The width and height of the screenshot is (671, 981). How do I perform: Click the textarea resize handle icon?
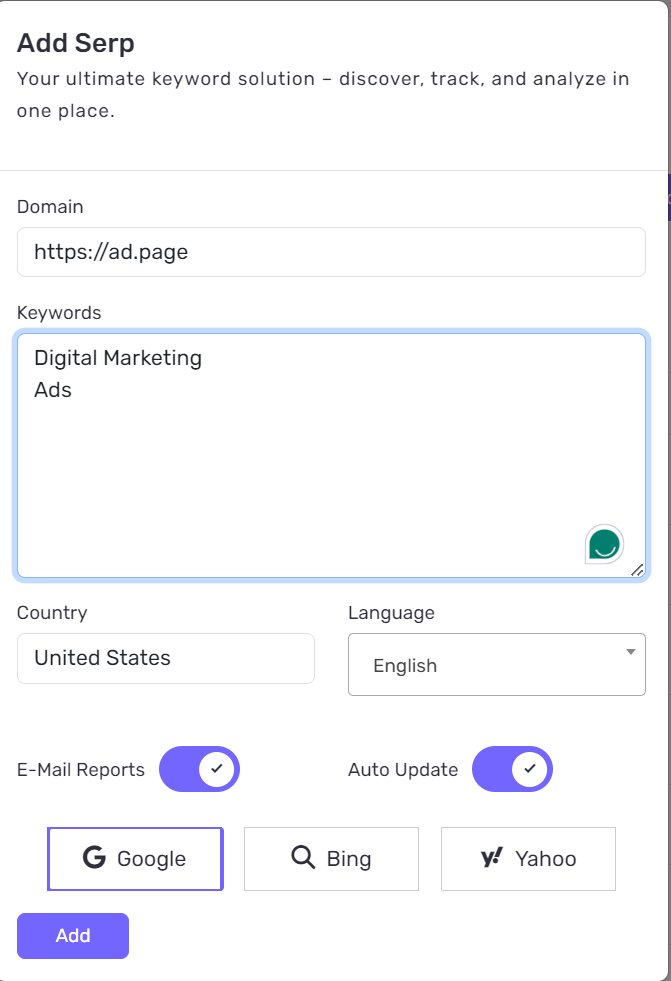(x=637, y=570)
